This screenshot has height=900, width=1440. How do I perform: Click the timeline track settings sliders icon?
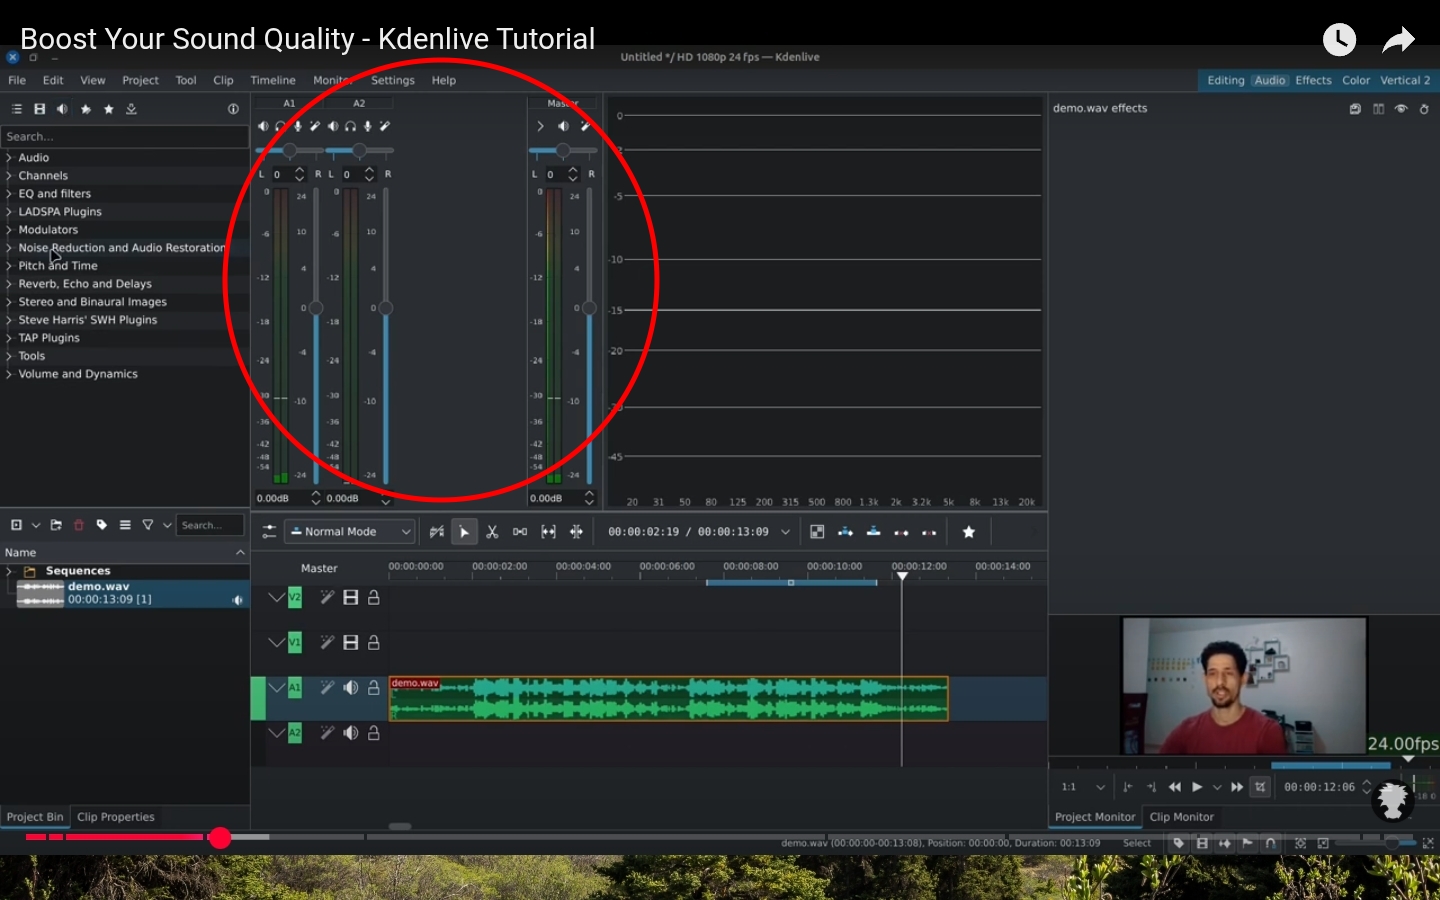pyautogui.click(x=269, y=532)
